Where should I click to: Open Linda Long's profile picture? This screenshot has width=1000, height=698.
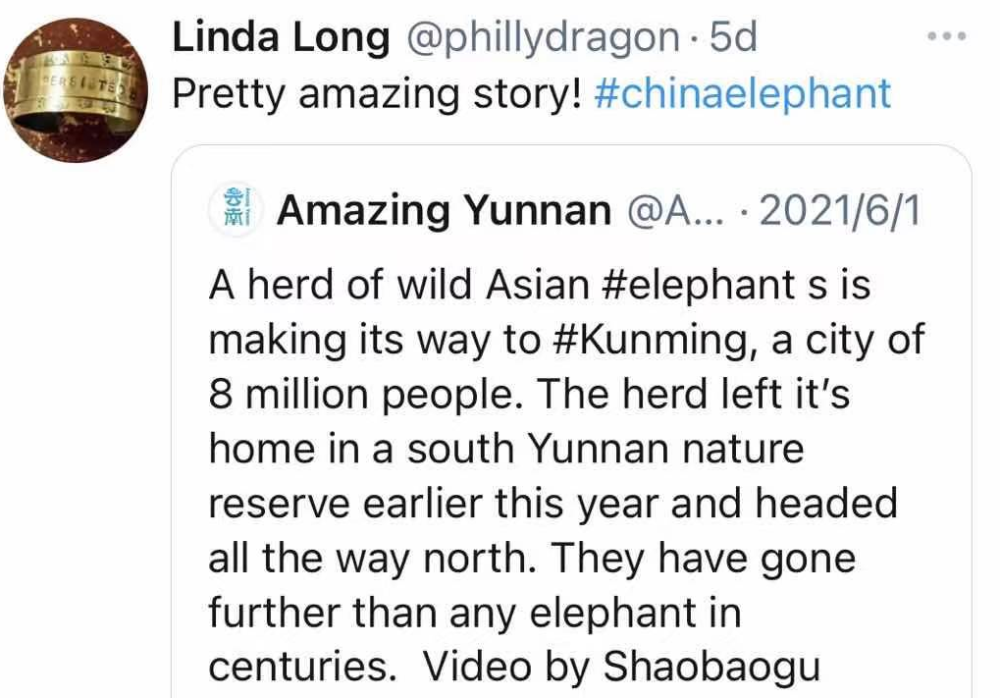(78, 90)
